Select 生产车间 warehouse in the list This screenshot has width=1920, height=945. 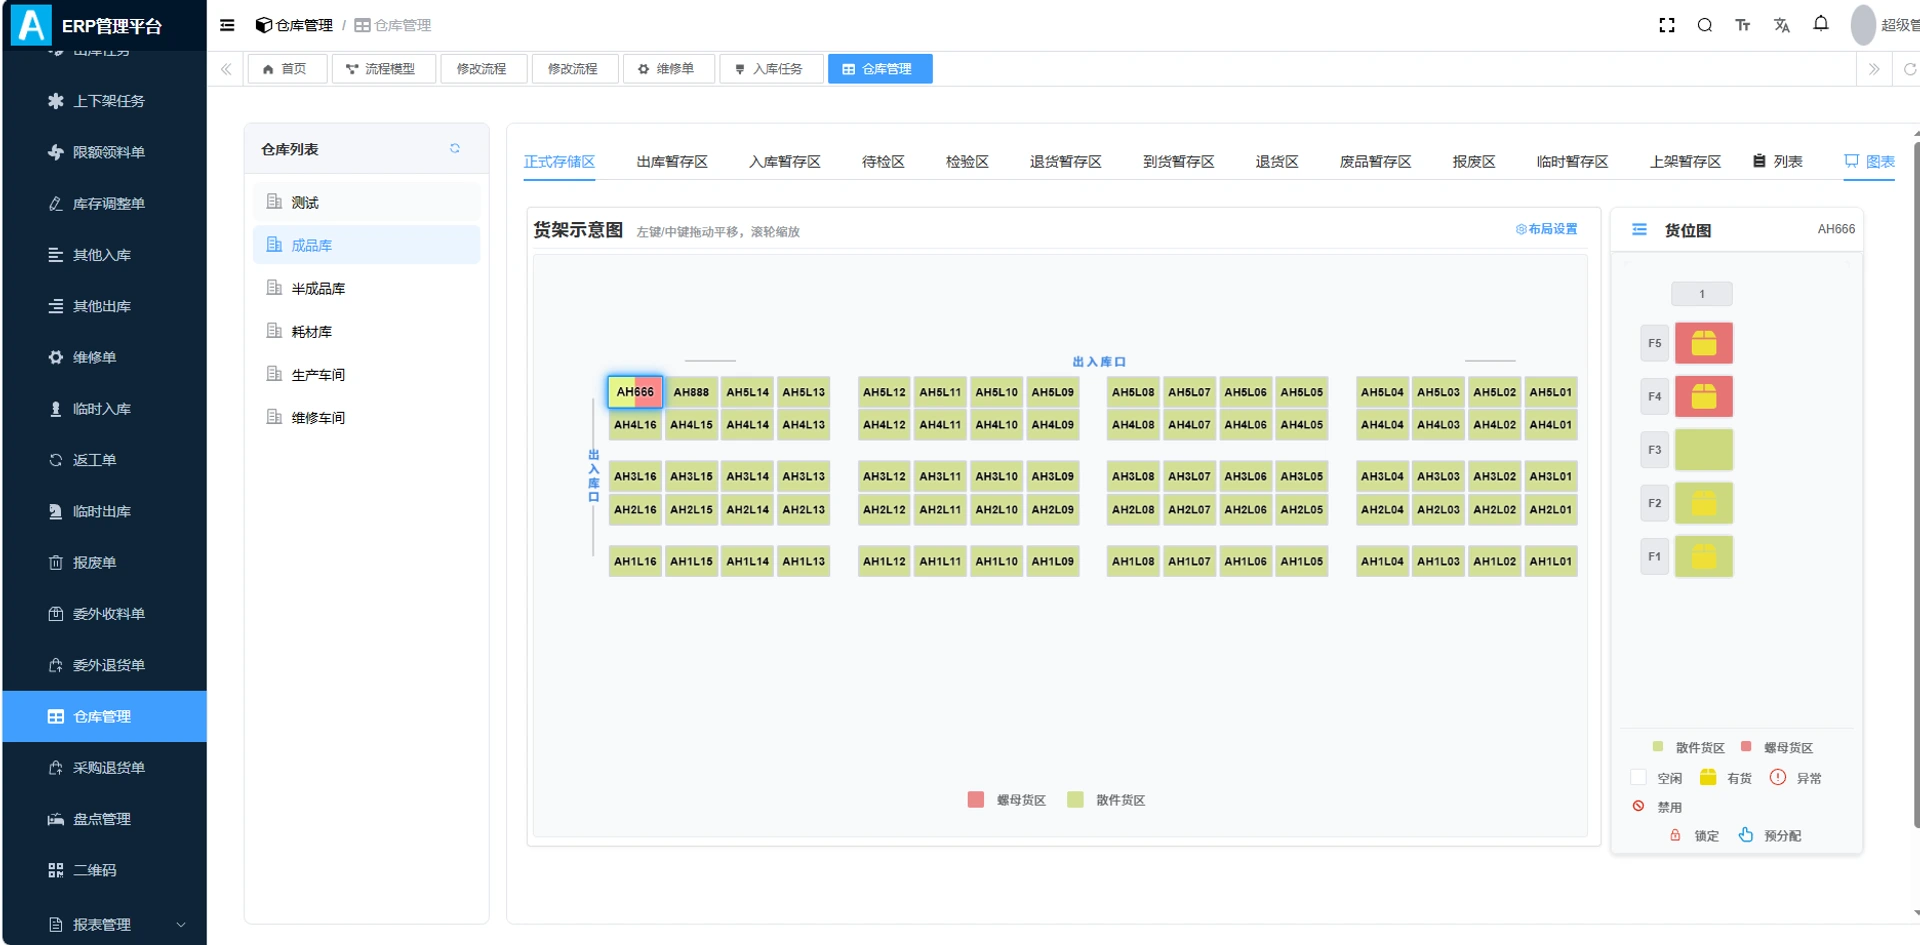[366, 374]
